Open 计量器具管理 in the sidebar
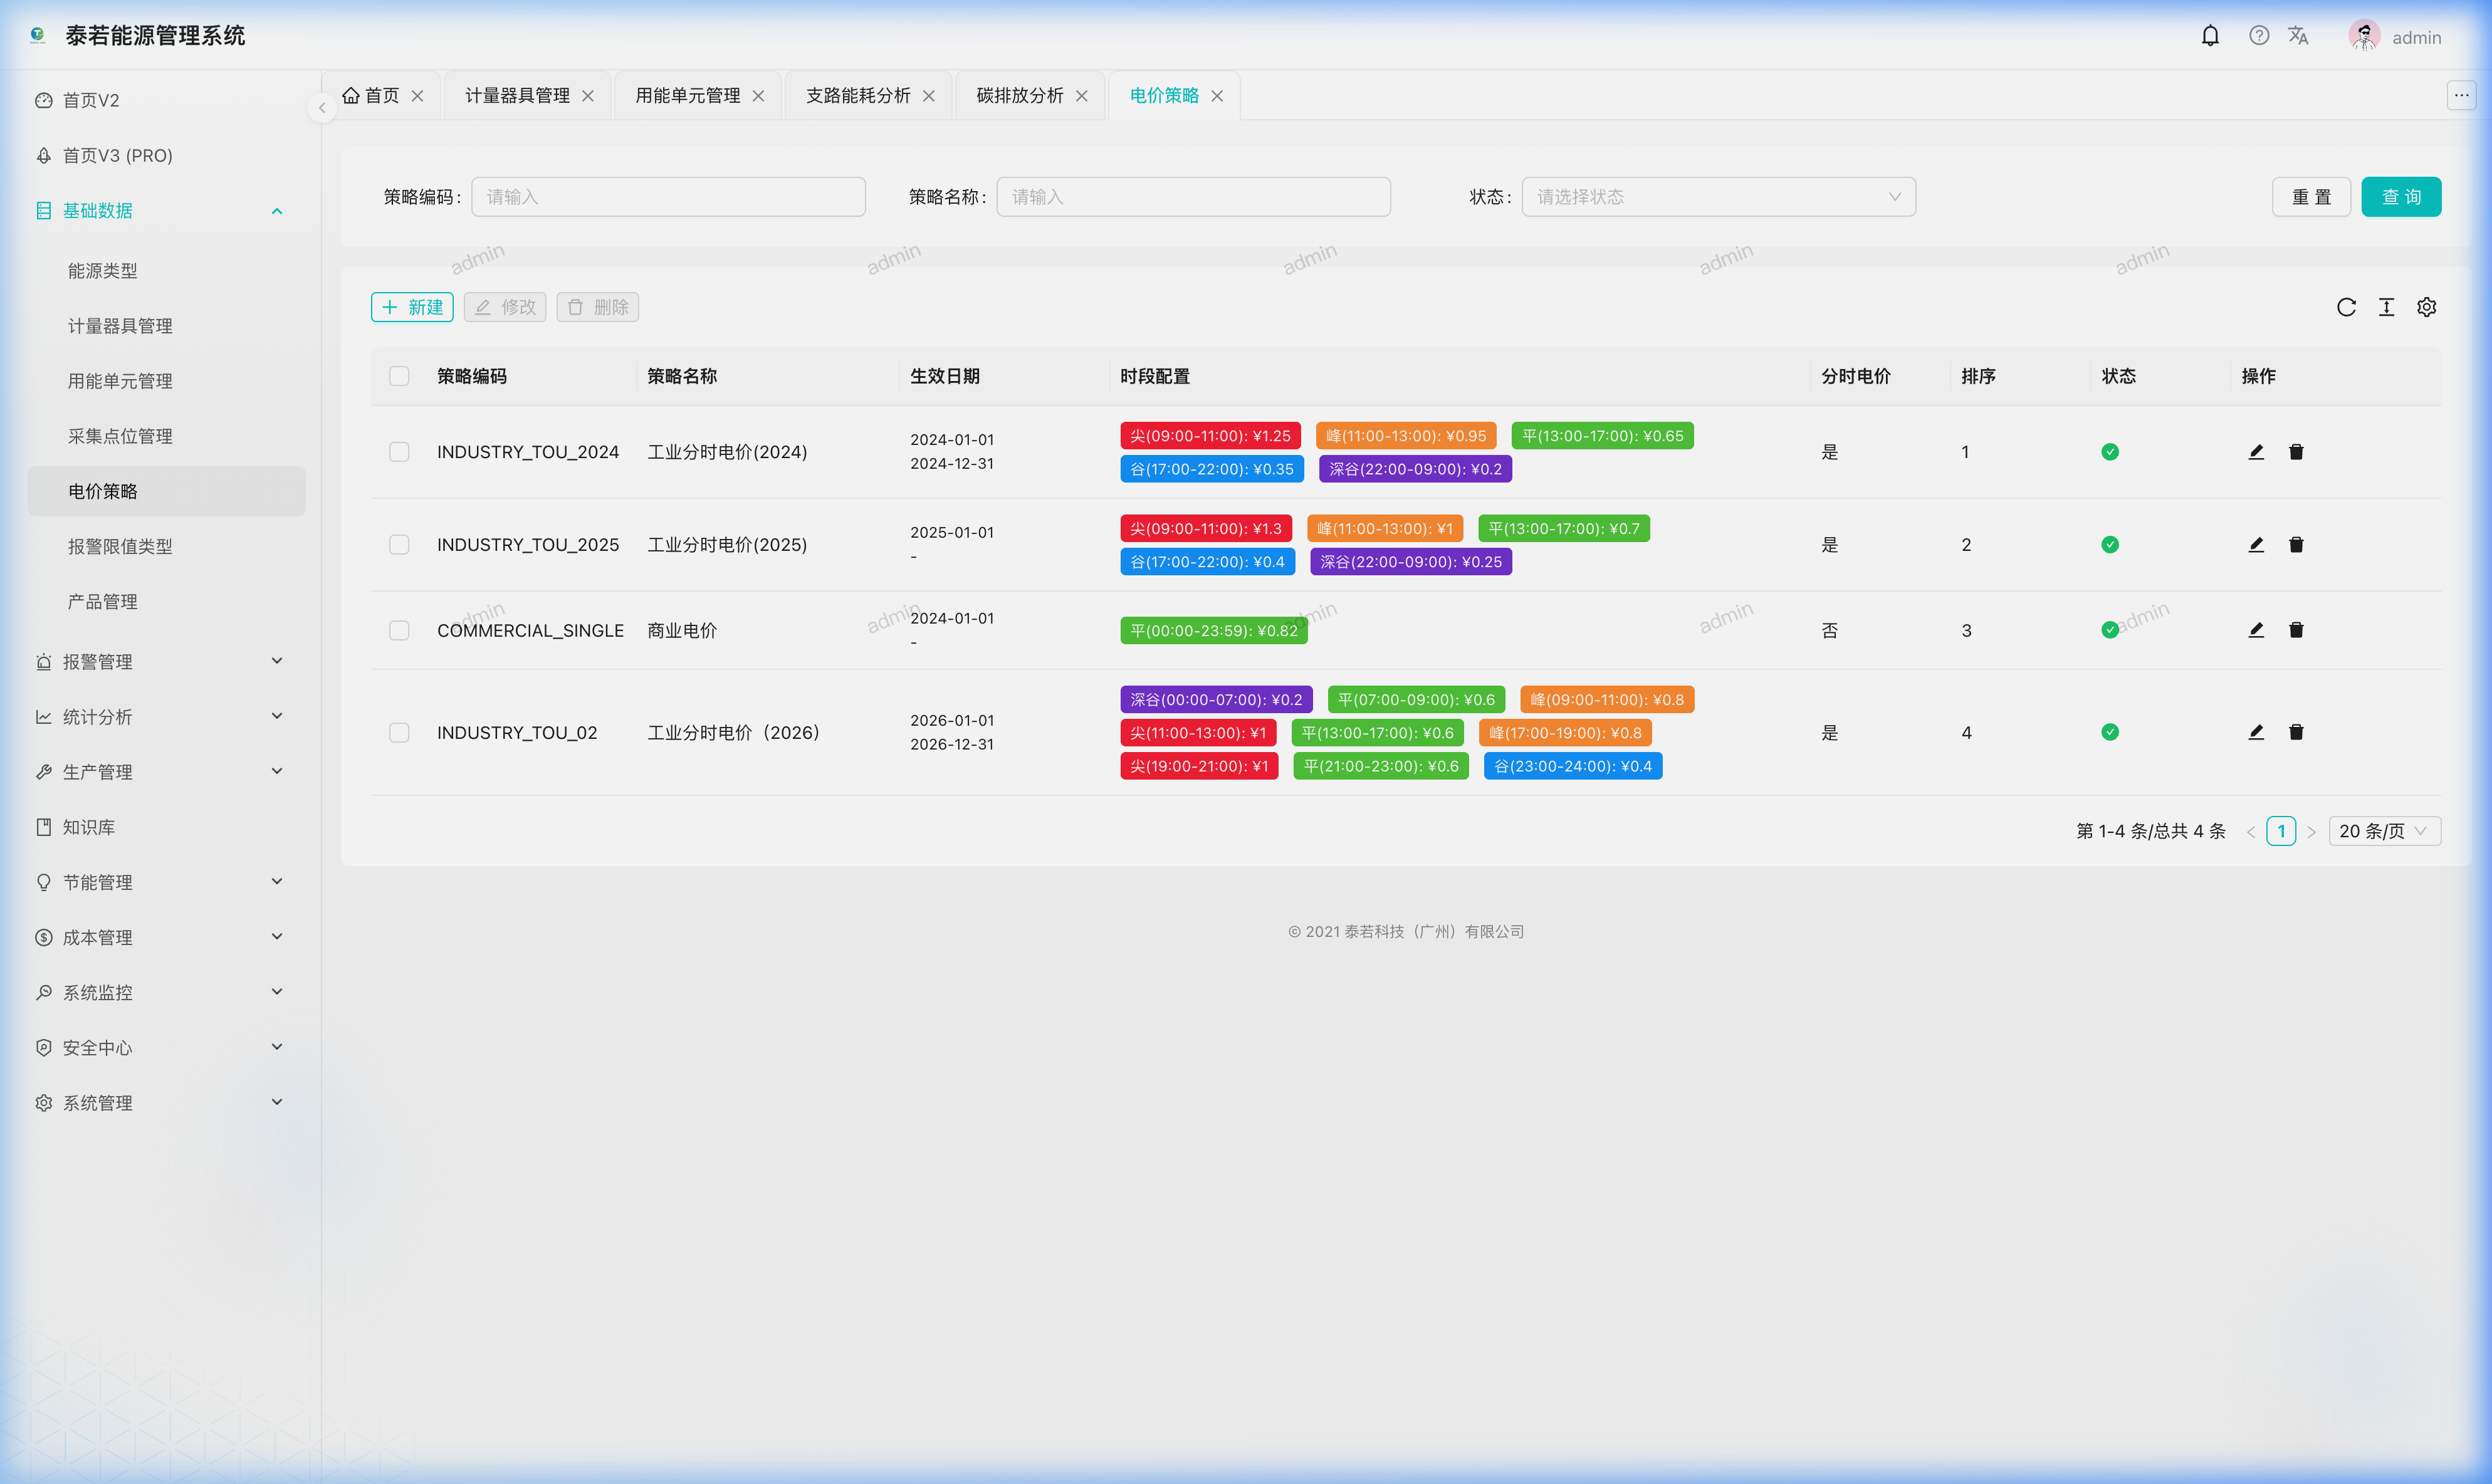 [x=120, y=326]
